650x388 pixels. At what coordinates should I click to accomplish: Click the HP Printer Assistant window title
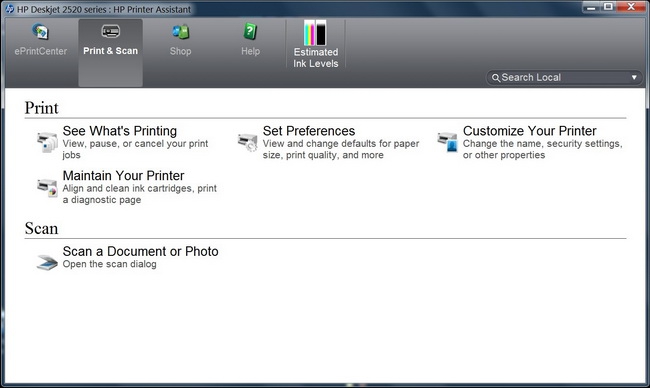104,9
